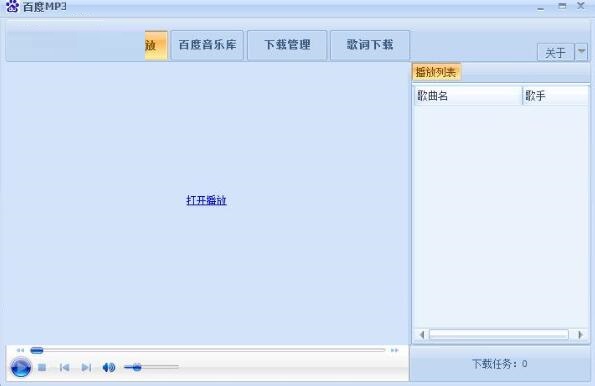Skip to the previous track
This screenshot has width=595, height=386.
click(65, 367)
